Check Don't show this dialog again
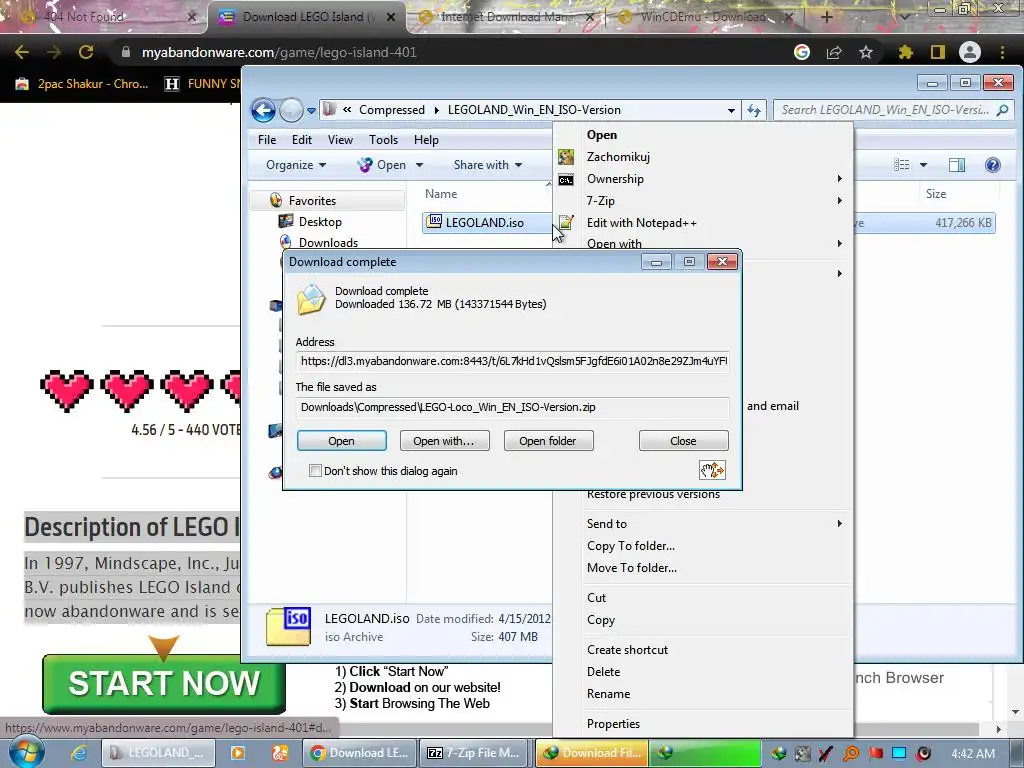This screenshot has height=768, width=1024. 315,470
